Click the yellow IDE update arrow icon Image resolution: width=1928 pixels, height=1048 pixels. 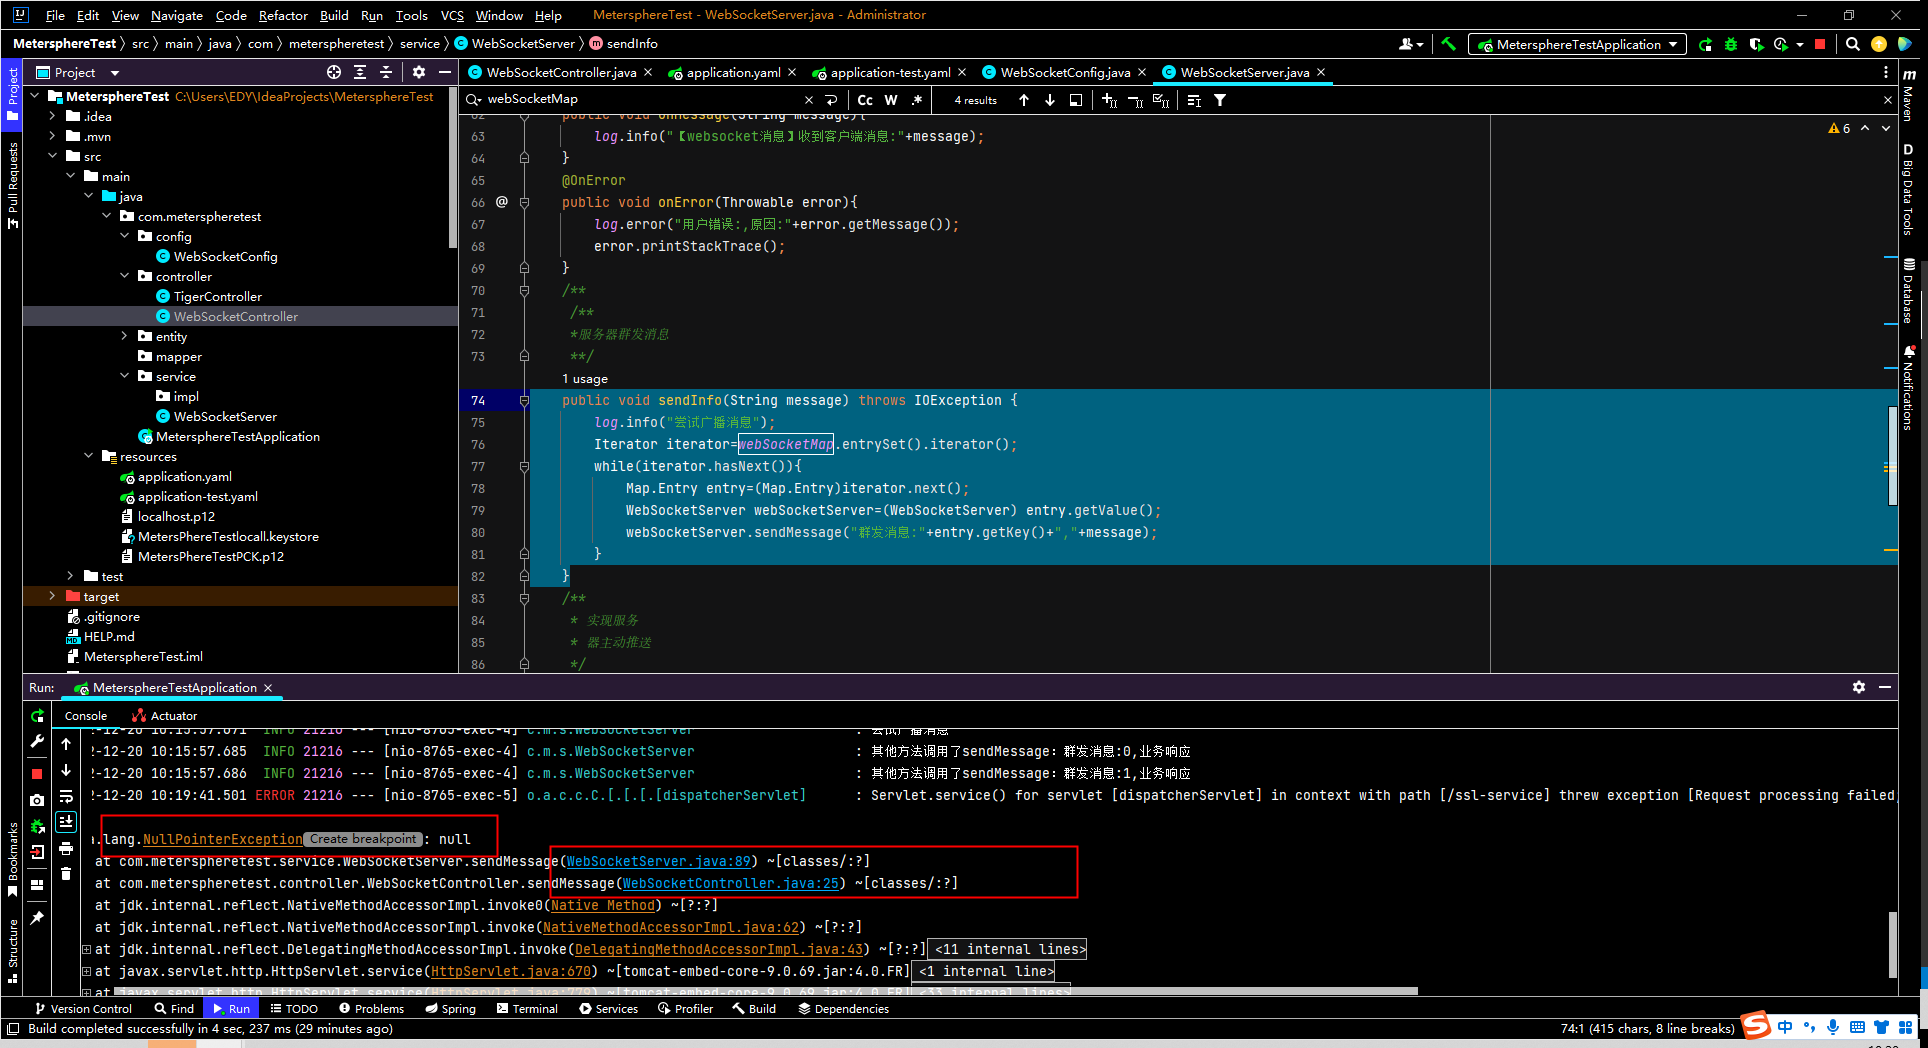click(x=1879, y=44)
